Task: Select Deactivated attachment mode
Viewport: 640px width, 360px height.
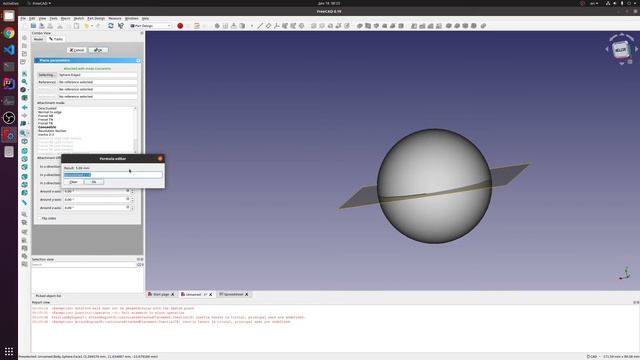Action: (47, 109)
